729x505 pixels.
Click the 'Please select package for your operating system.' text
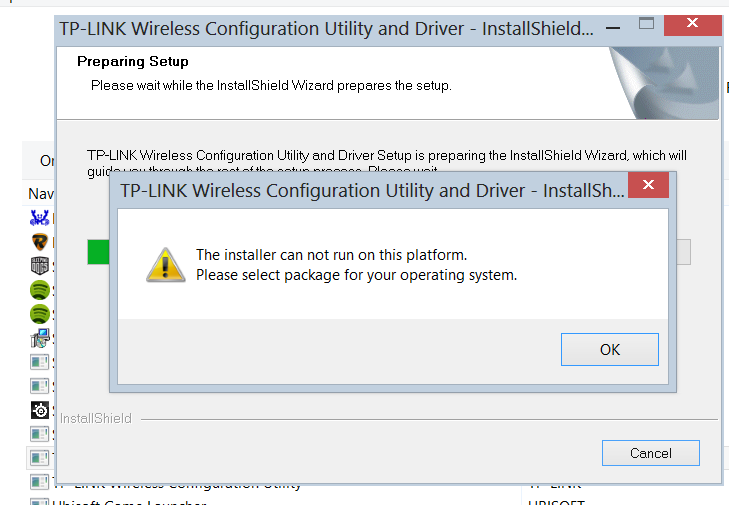click(356, 275)
